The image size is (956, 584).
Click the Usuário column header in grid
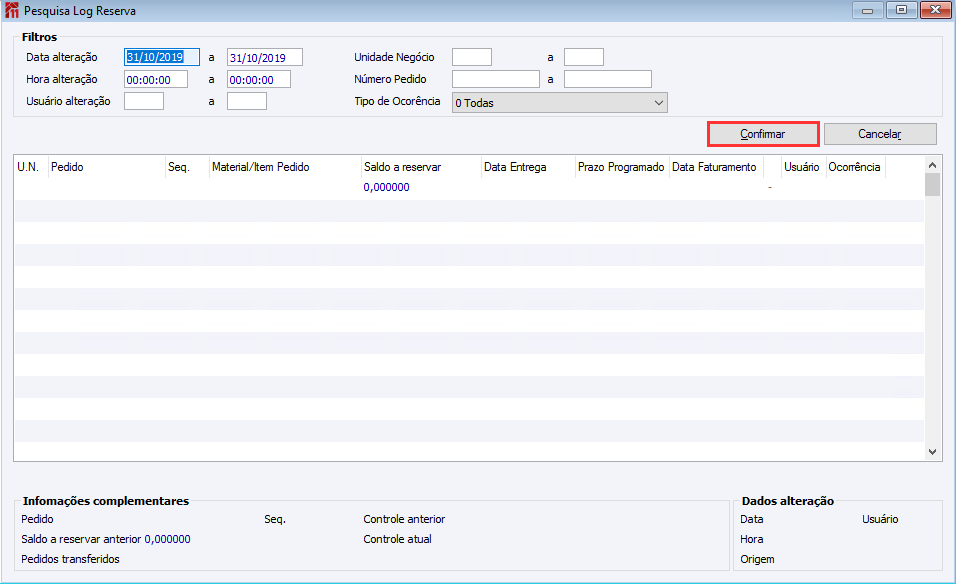click(803, 167)
